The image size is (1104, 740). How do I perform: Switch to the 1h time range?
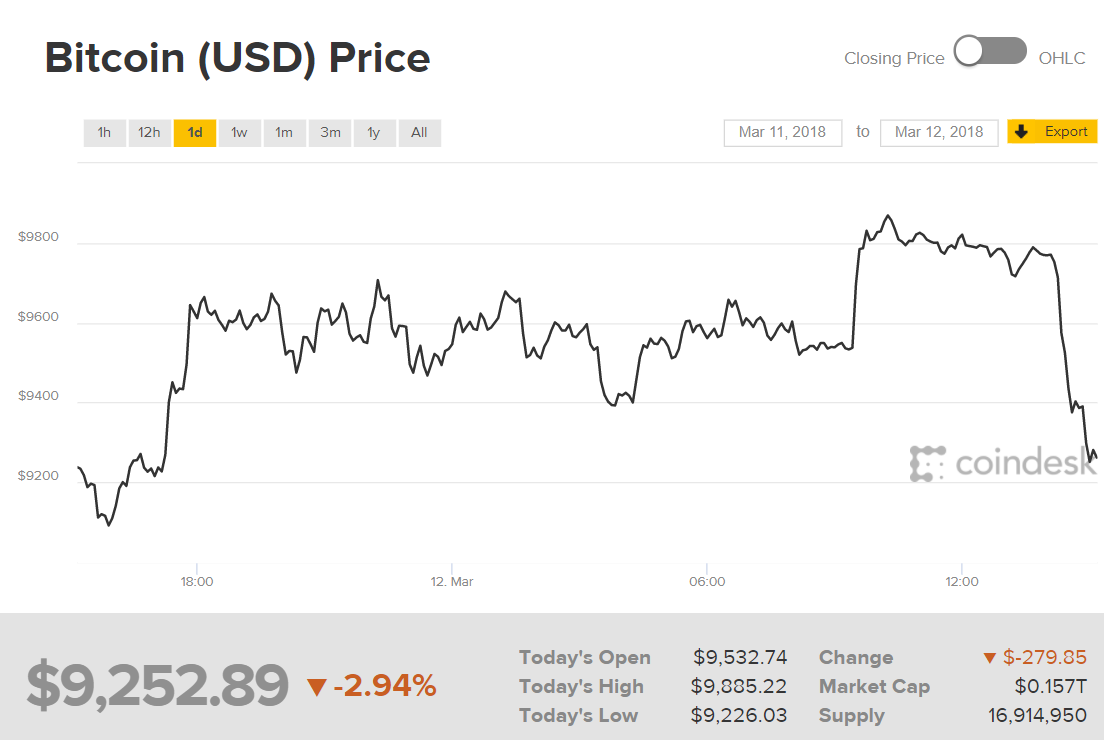tap(104, 133)
